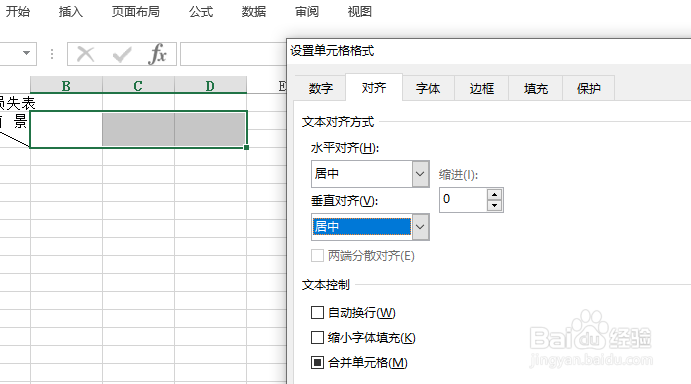691x384 pixels.
Task: Open the 插入 ribbon tab
Action: click(71, 11)
